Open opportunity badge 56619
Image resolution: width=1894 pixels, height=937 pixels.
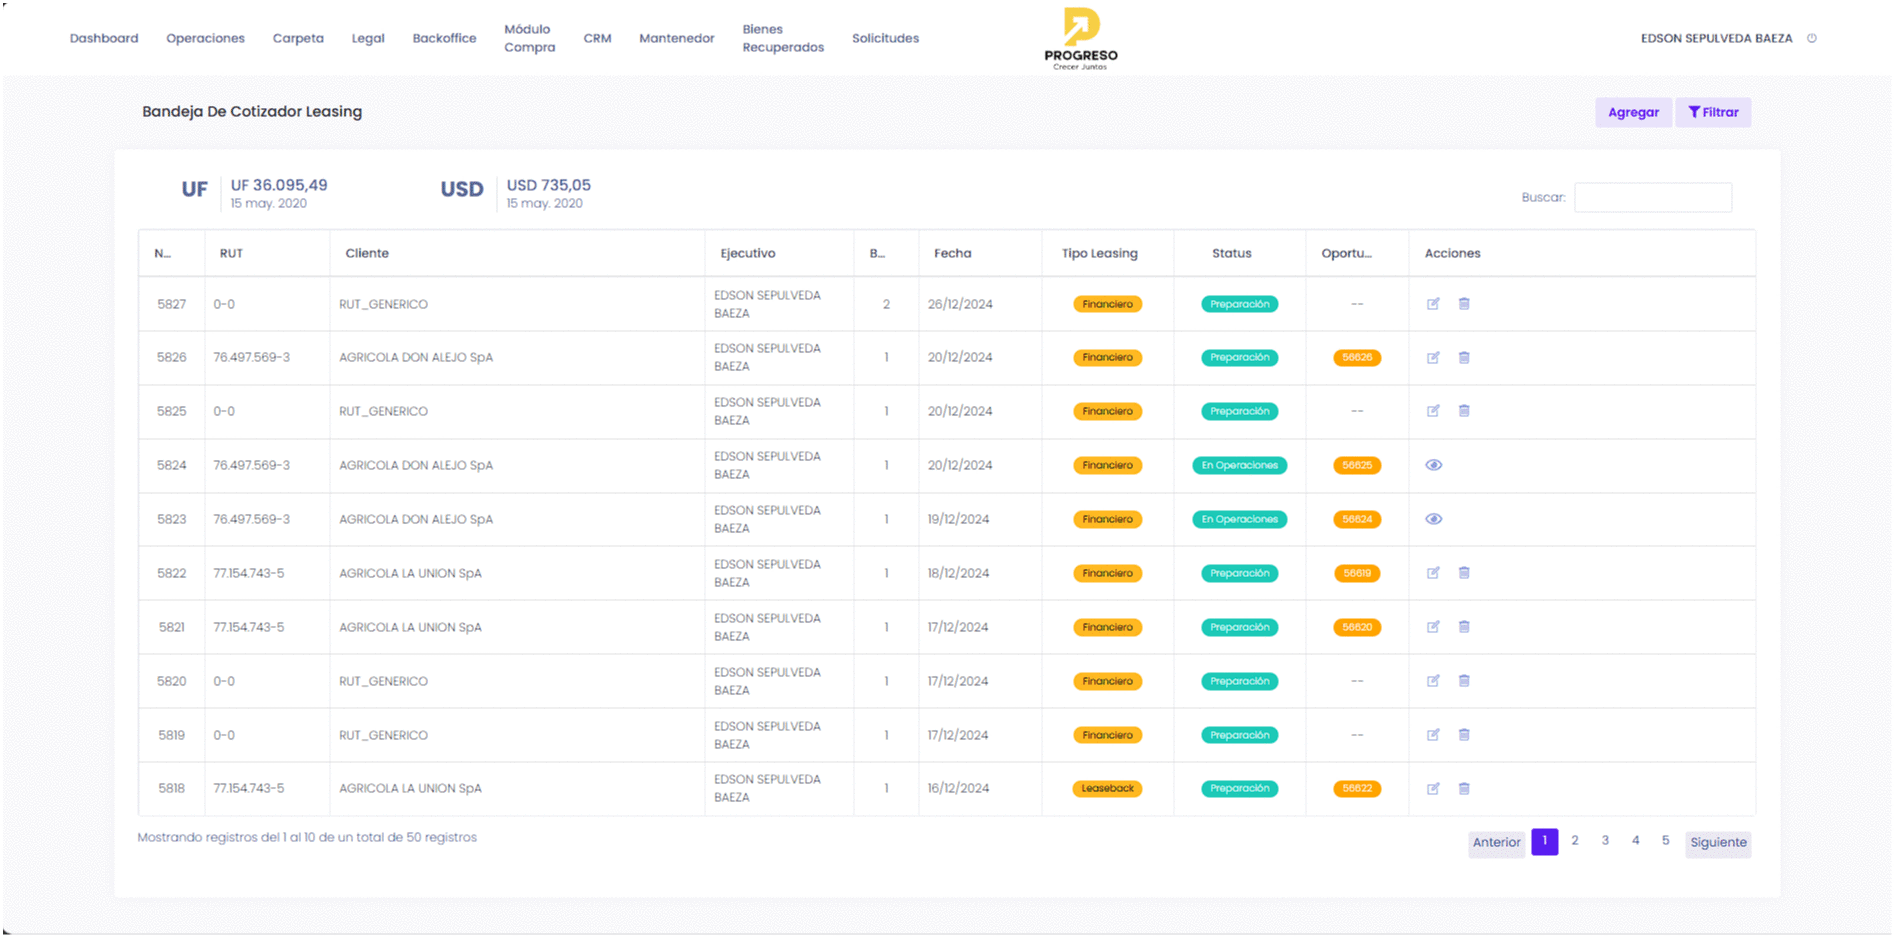(1357, 573)
